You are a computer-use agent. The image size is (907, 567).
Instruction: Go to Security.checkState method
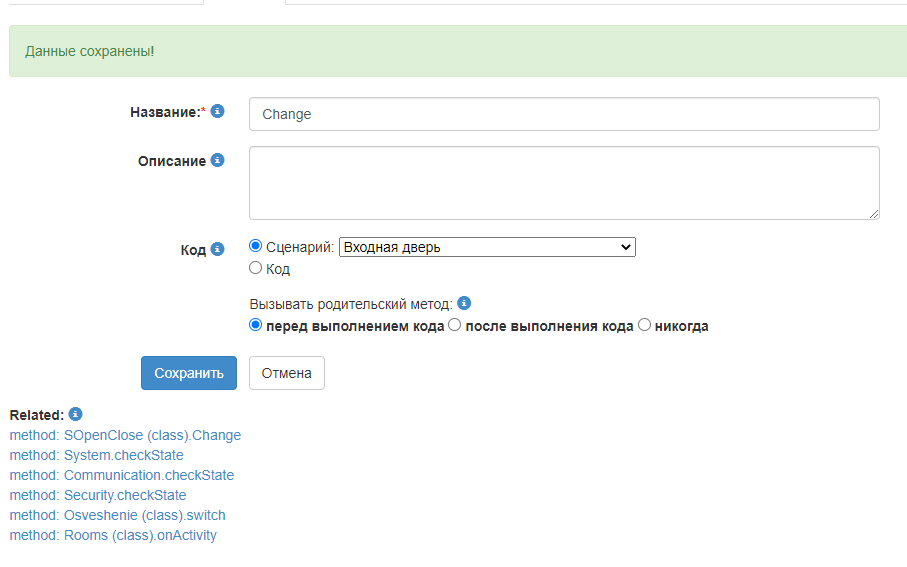97,495
